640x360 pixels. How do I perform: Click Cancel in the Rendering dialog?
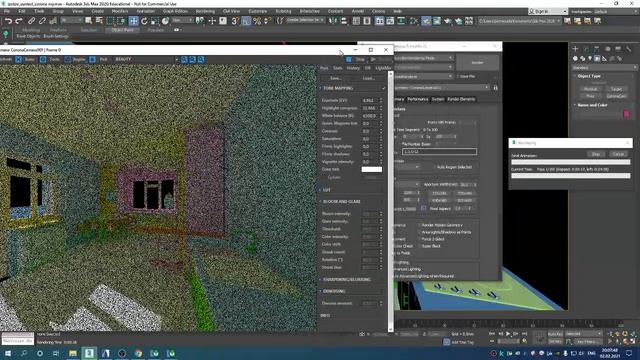tap(618, 154)
